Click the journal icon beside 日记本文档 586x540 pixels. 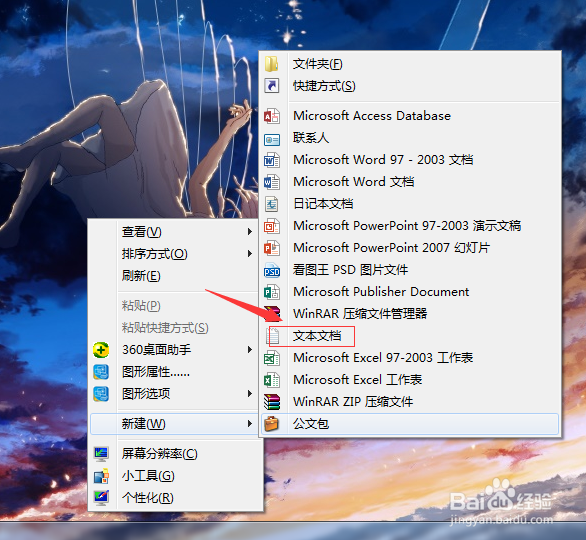[x=272, y=204]
